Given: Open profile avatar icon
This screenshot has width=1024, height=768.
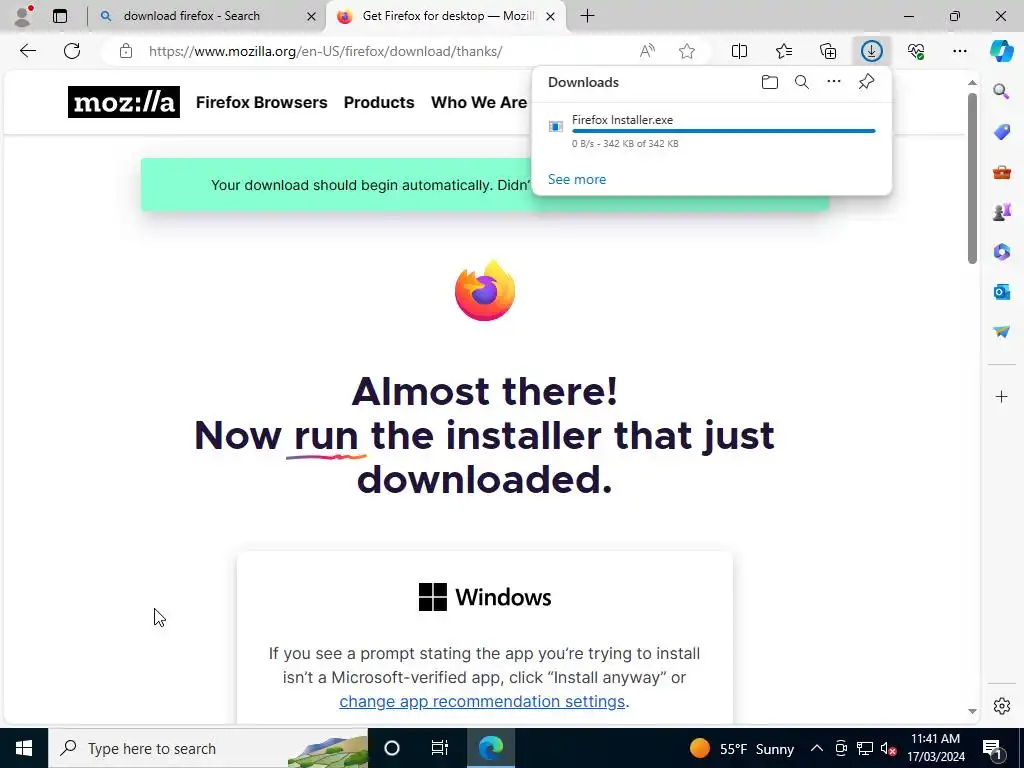Looking at the screenshot, I should pos(24,16).
